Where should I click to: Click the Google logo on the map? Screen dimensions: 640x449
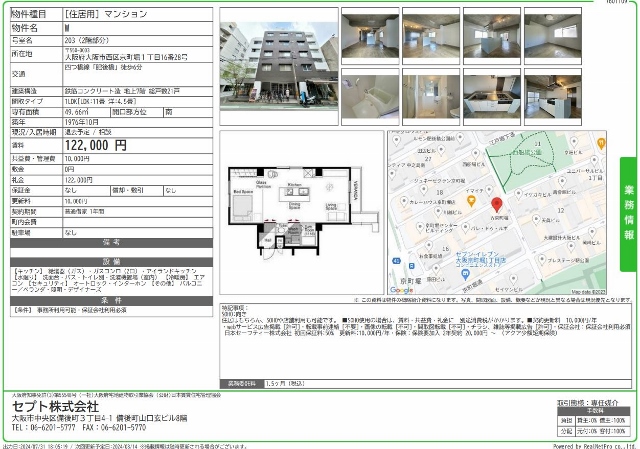point(401,290)
